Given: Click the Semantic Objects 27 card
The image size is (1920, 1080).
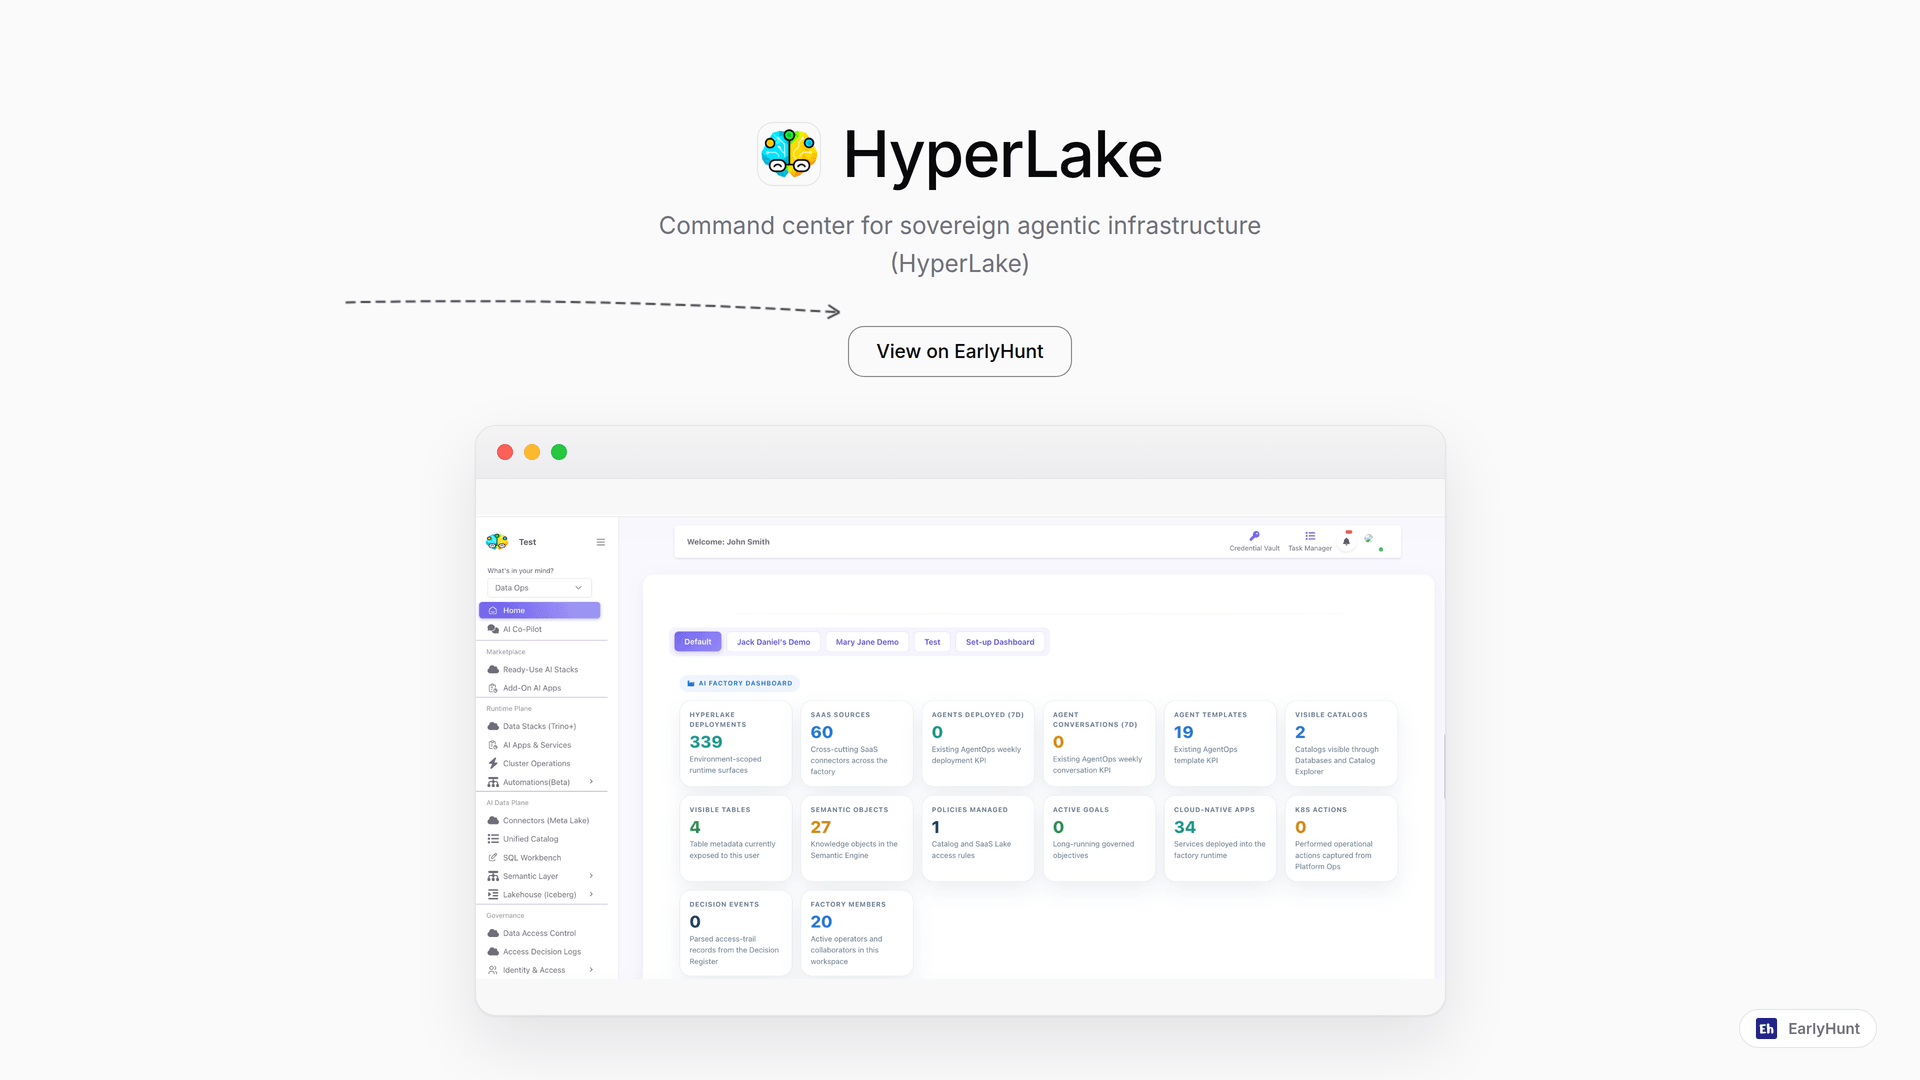Looking at the screenshot, I should click(857, 838).
